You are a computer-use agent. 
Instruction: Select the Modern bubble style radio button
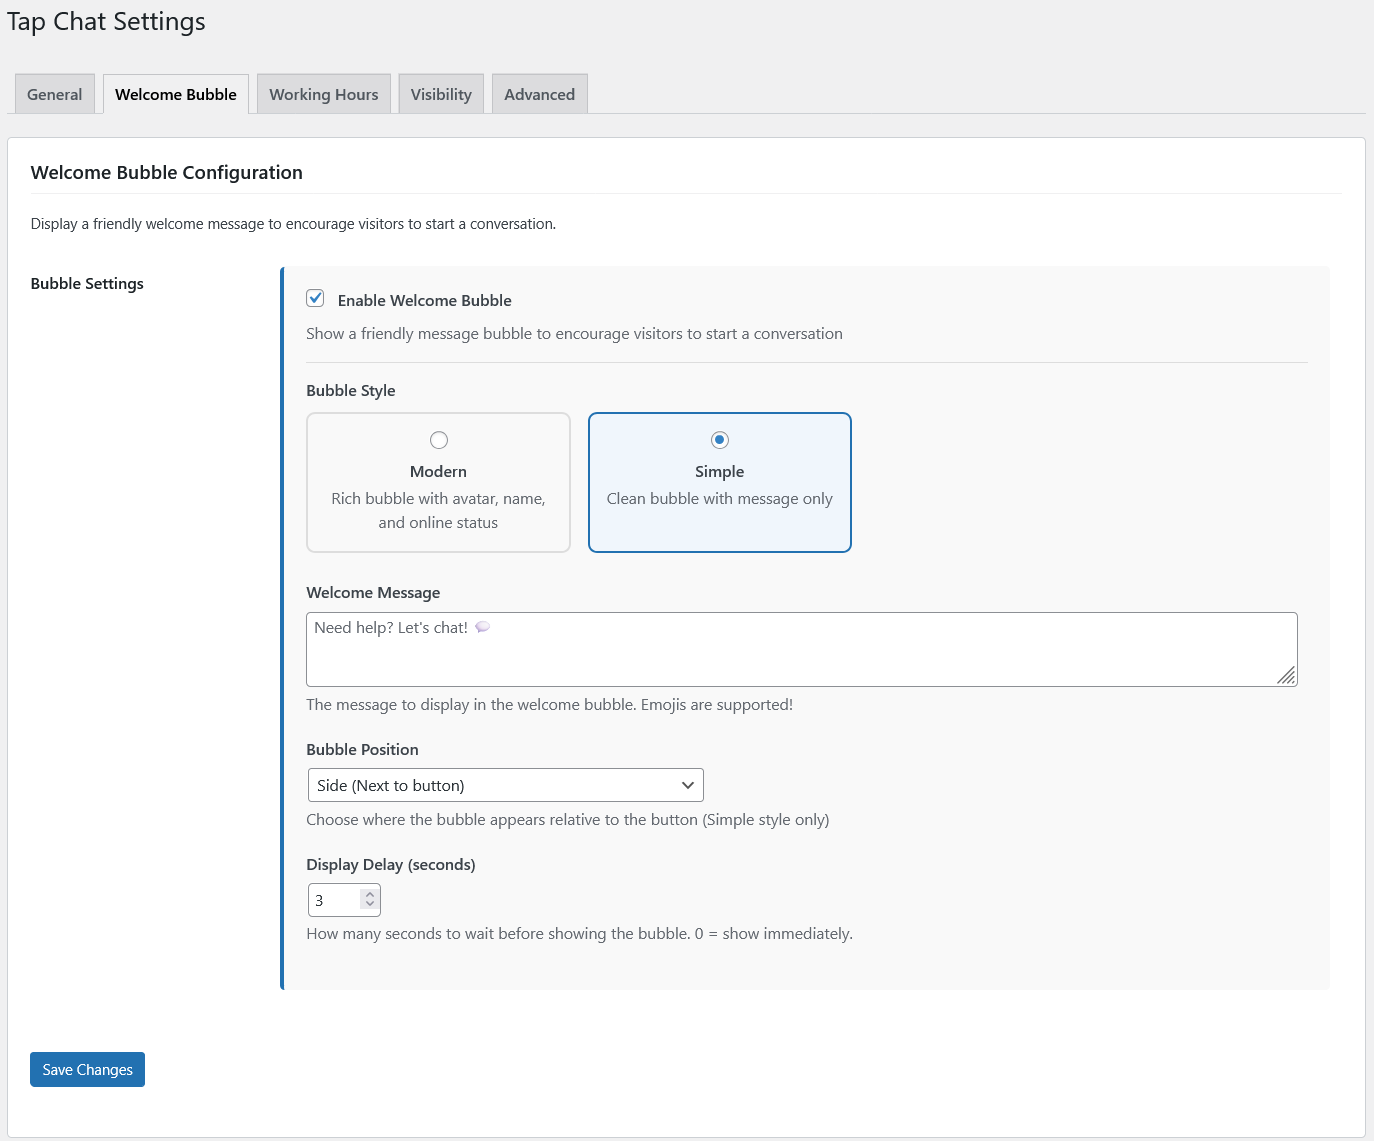(x=439, y=440)
